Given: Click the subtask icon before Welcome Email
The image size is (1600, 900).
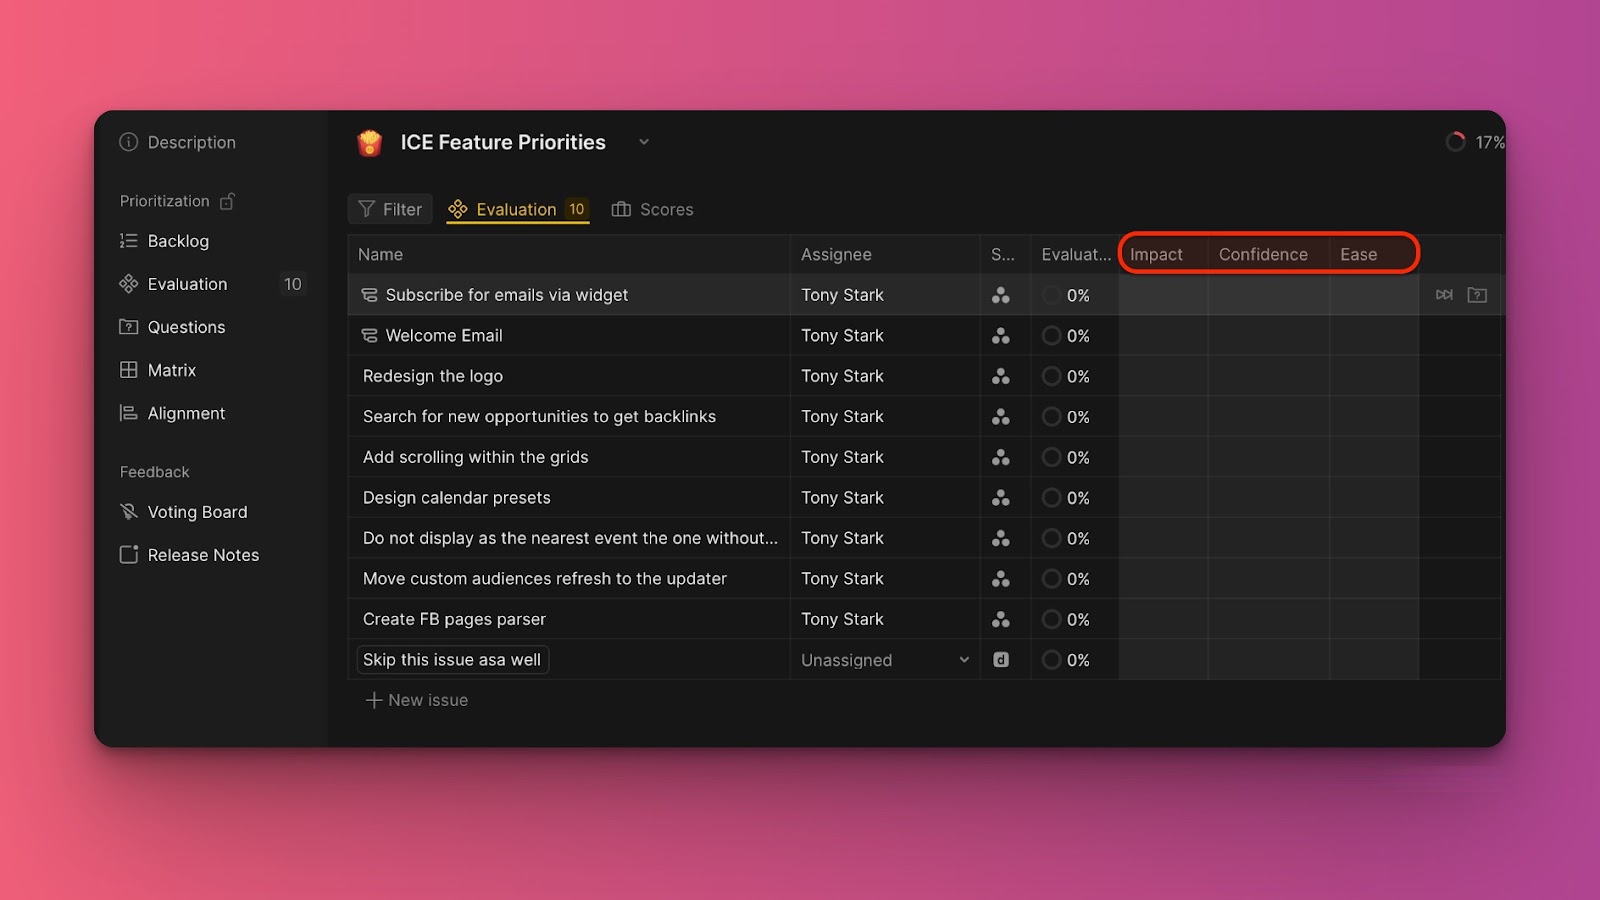Looking at the screenshot, I should pyautogui.click(x=369, y=336).
